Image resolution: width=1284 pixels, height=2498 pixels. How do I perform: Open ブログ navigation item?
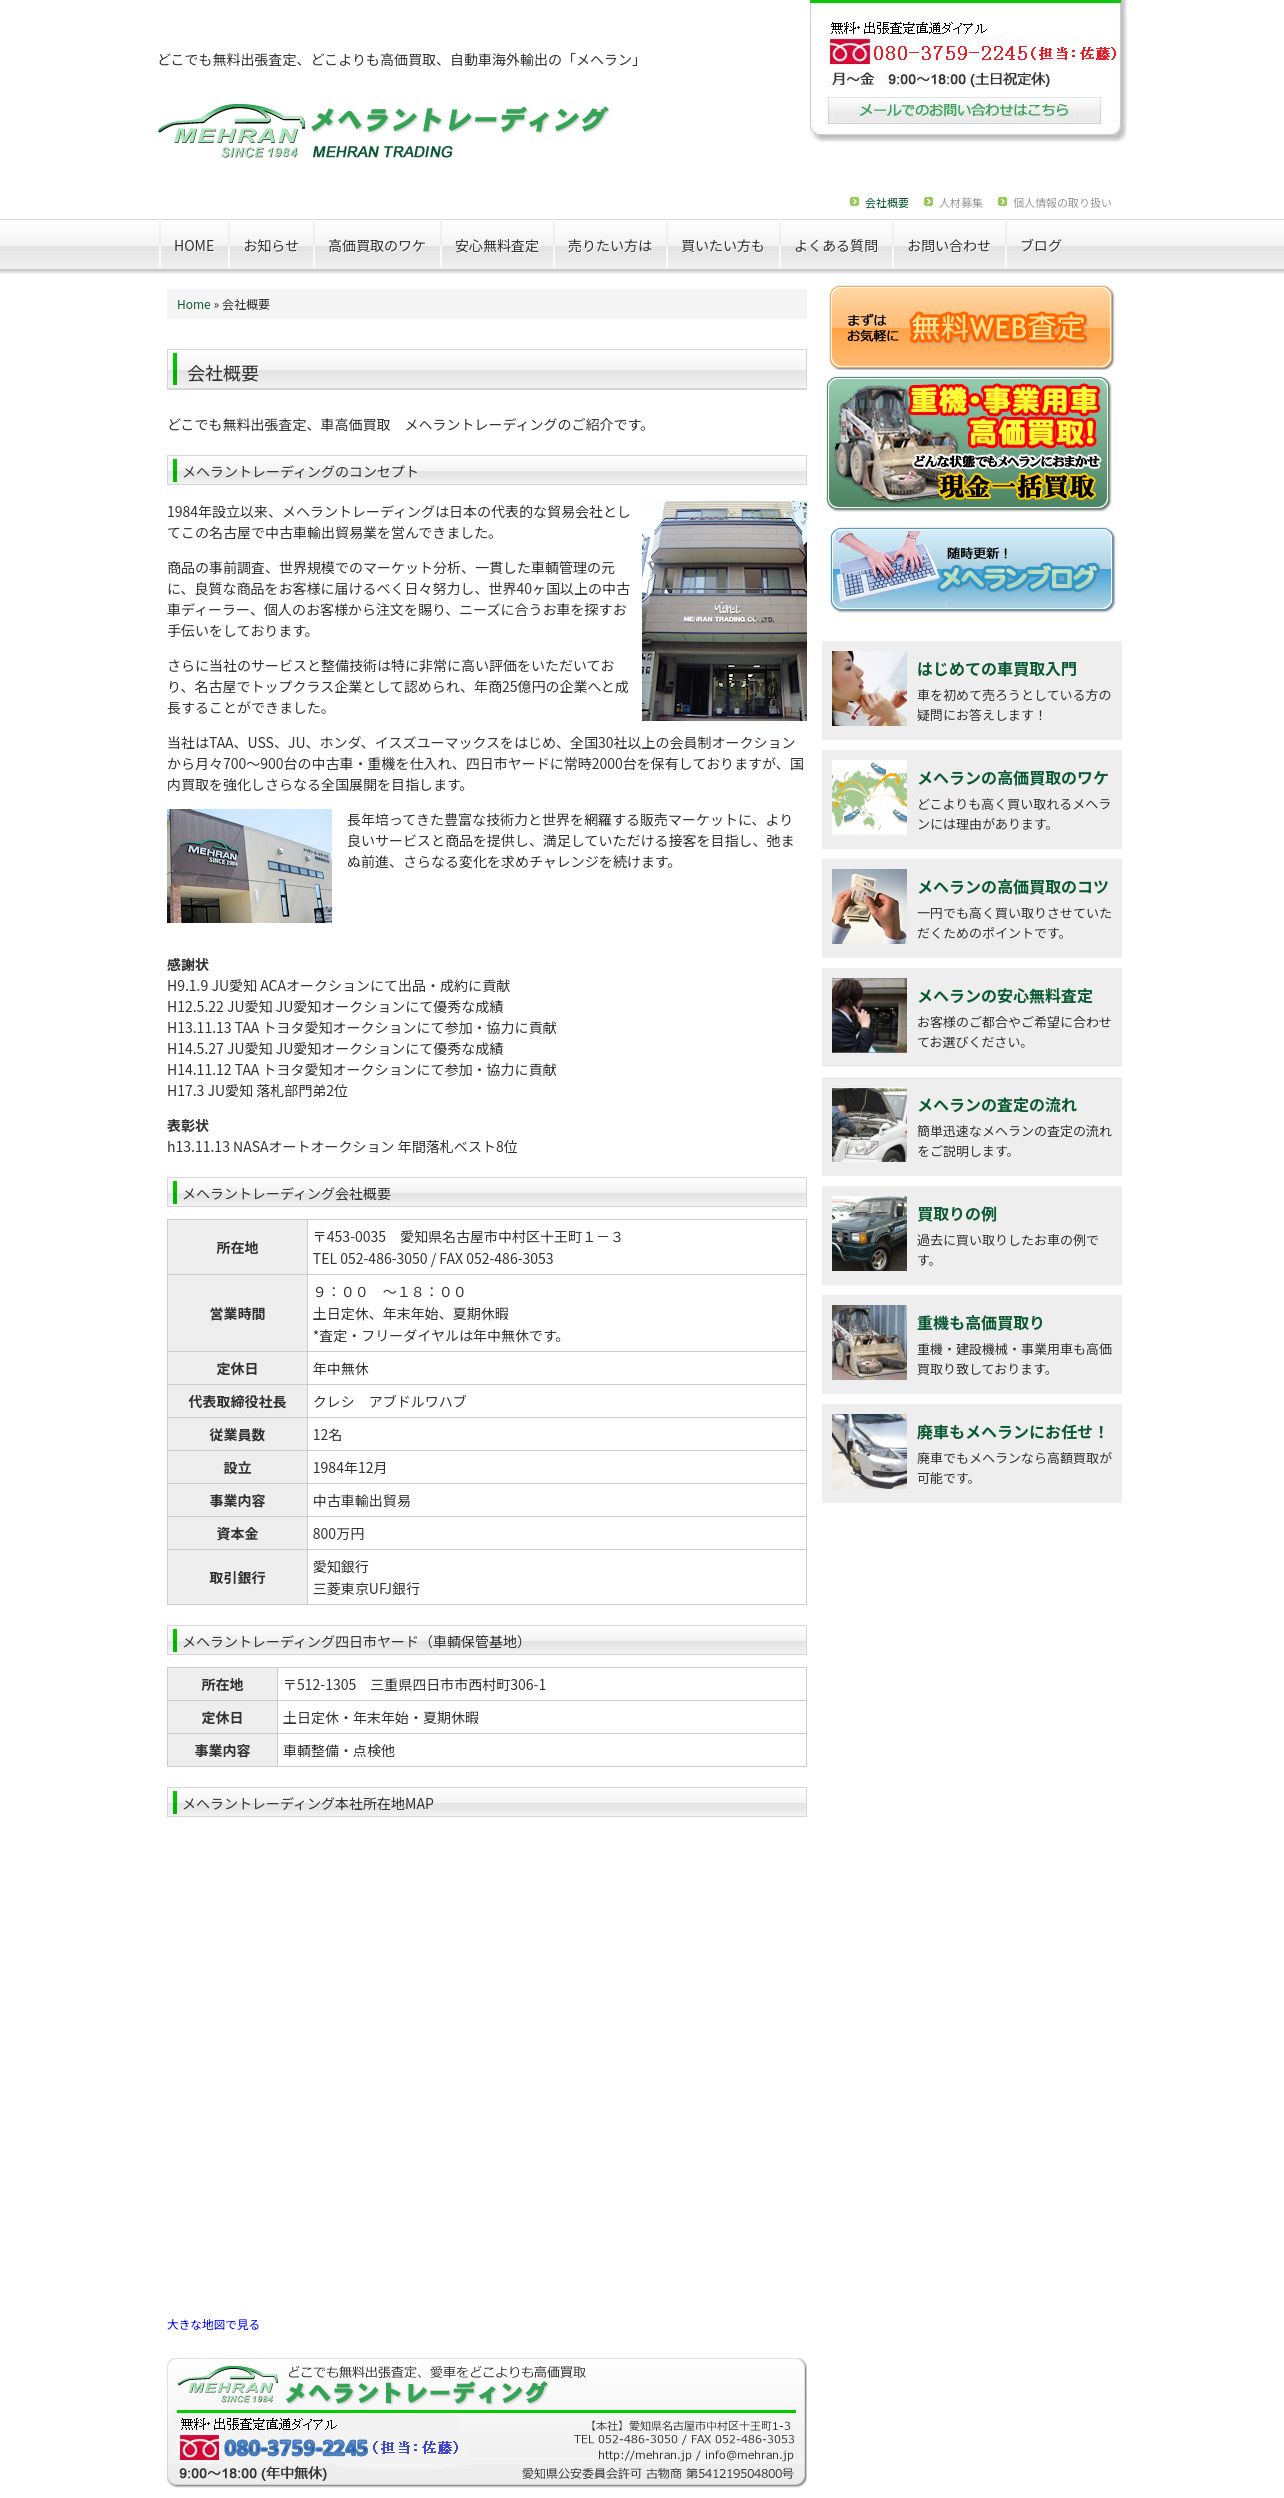pyautogui.click(x=1041, y=245)
